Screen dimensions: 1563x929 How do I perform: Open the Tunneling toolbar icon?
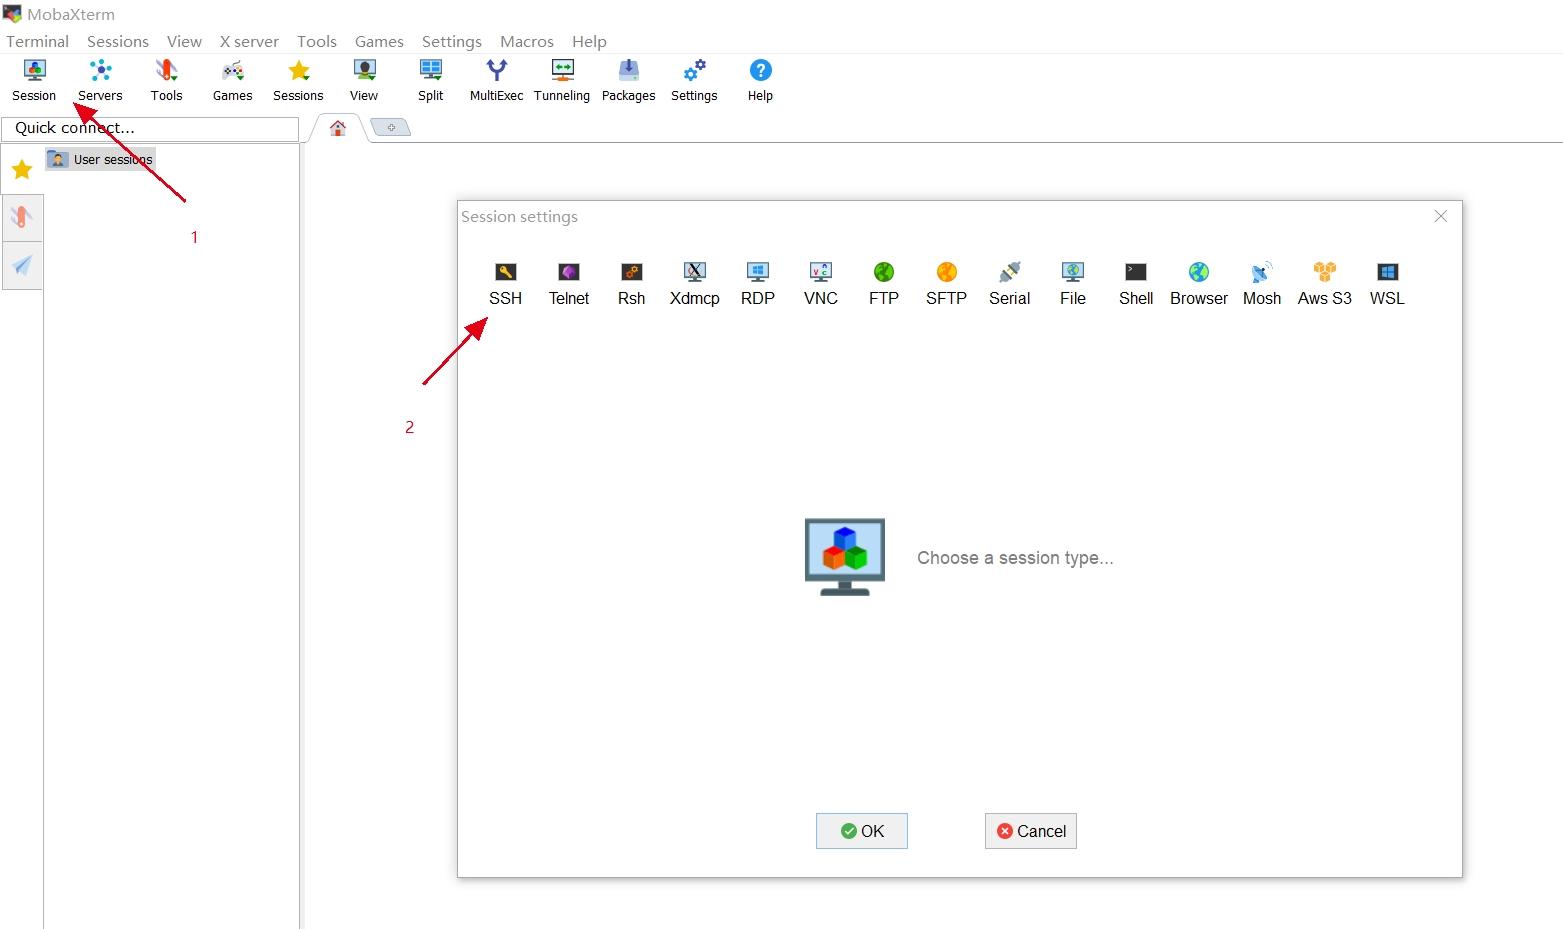click(x=562, y=81)
